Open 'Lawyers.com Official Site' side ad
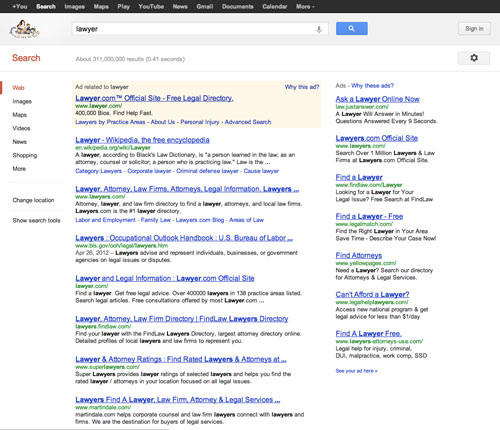 [377, 138]
